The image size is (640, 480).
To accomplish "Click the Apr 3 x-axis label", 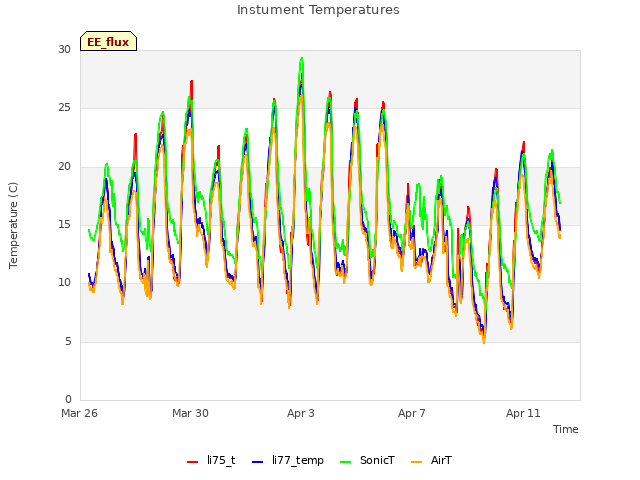I will pyautogui.click(x=301, y=413).
